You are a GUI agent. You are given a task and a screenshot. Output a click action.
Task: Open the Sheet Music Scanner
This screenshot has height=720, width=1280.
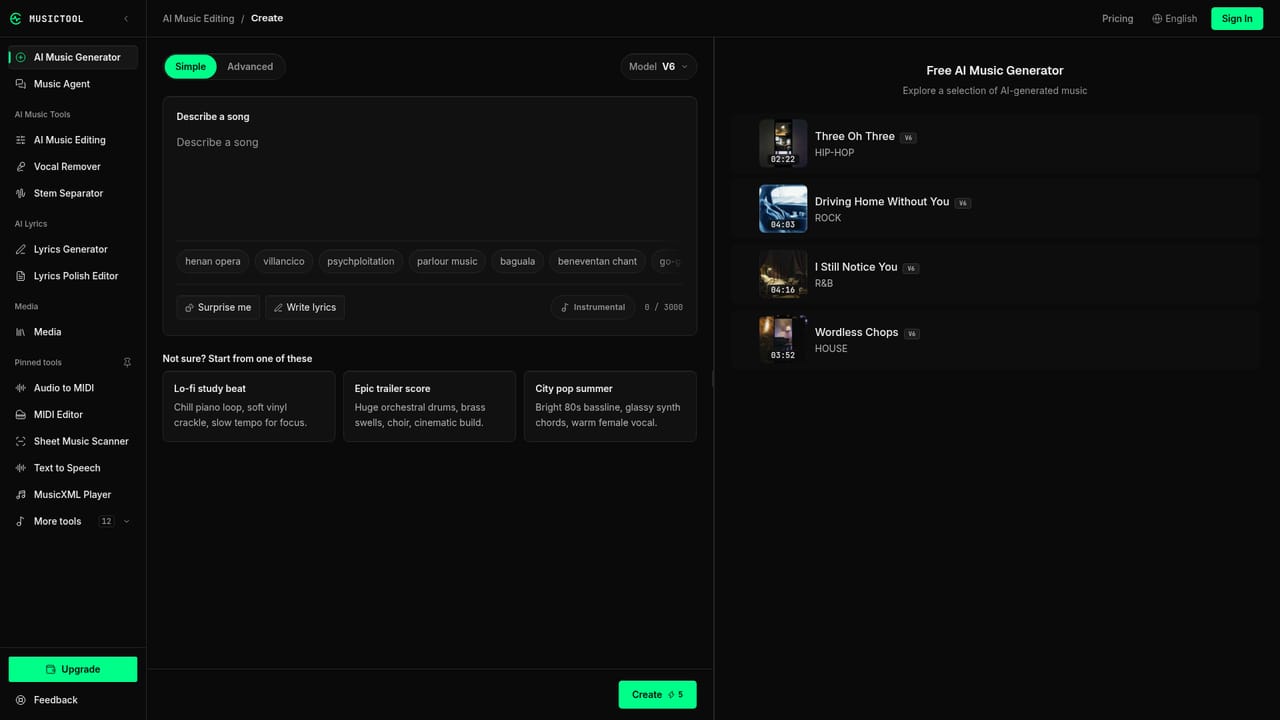tap(73, 441)
